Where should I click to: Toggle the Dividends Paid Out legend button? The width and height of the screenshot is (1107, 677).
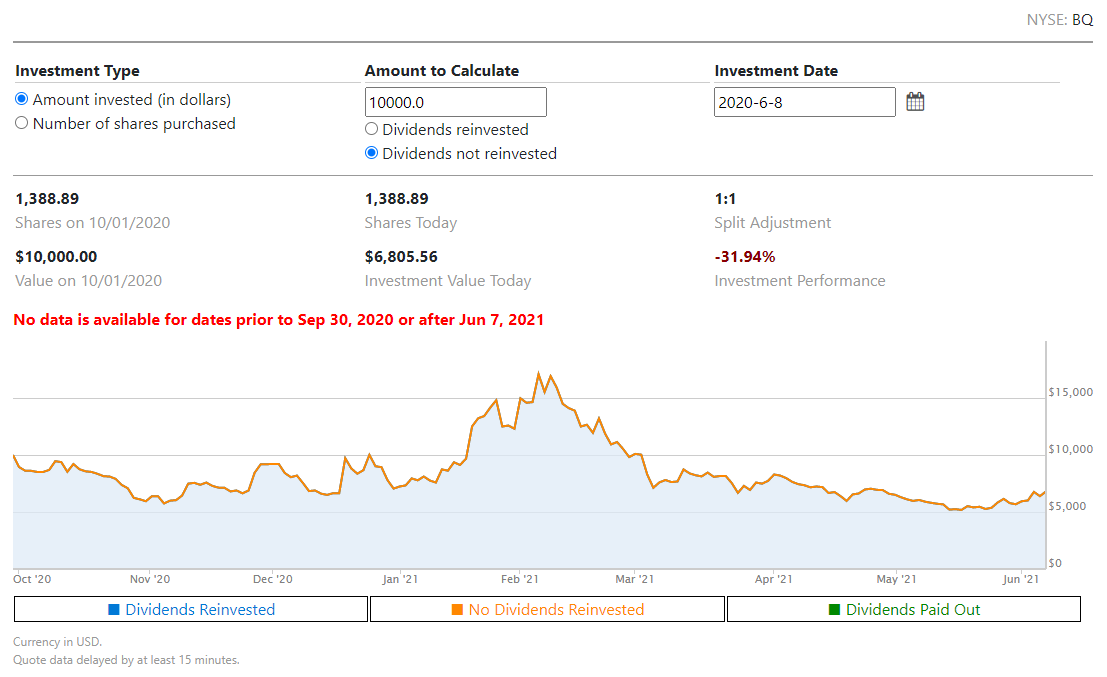point(903,609)
